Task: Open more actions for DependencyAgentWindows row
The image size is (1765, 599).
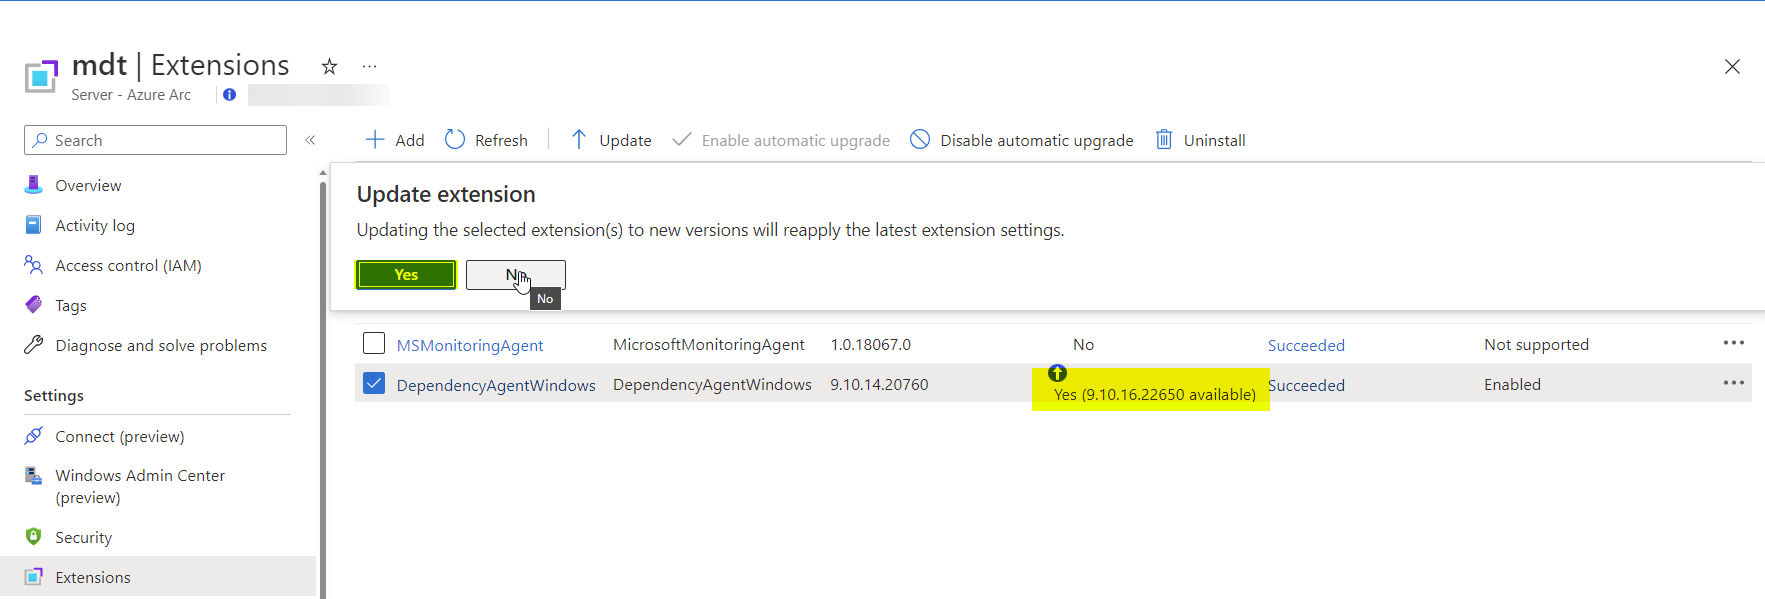Action: coord(1733,383)
